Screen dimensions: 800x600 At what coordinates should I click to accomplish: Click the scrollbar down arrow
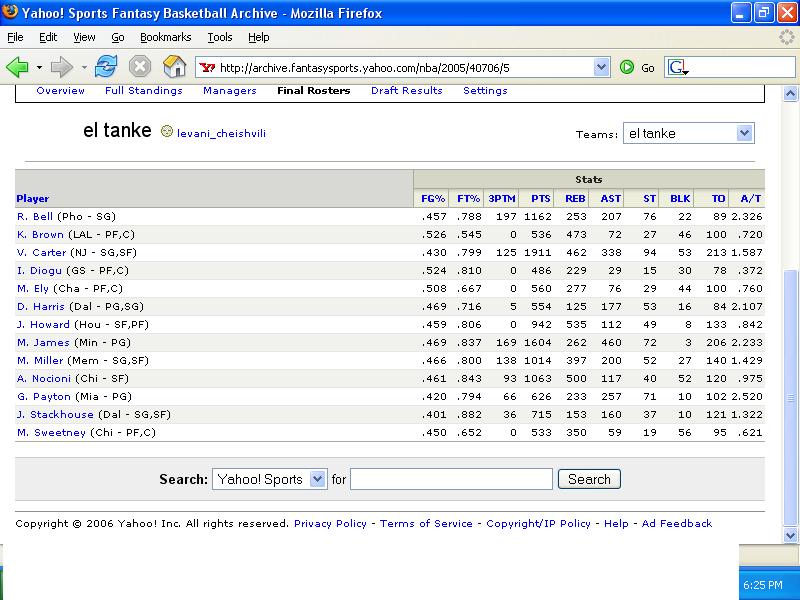click(x=790, y=535)
